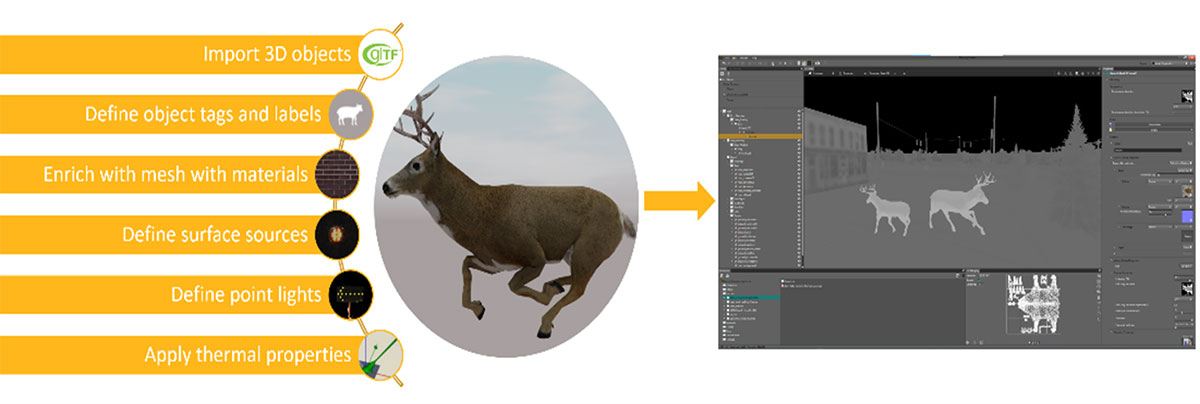1200x404 pixels.
Task: Select the orange highlighted scene tree item
Action: [x=760, y=136]
